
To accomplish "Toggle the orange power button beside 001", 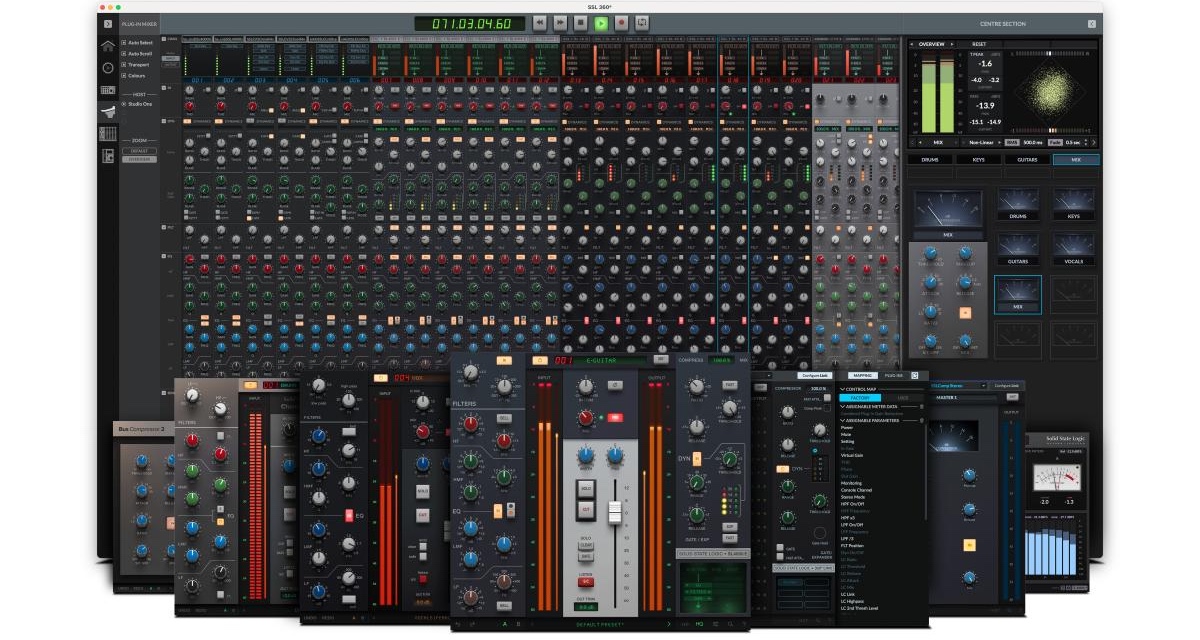I will pos(541,359).
